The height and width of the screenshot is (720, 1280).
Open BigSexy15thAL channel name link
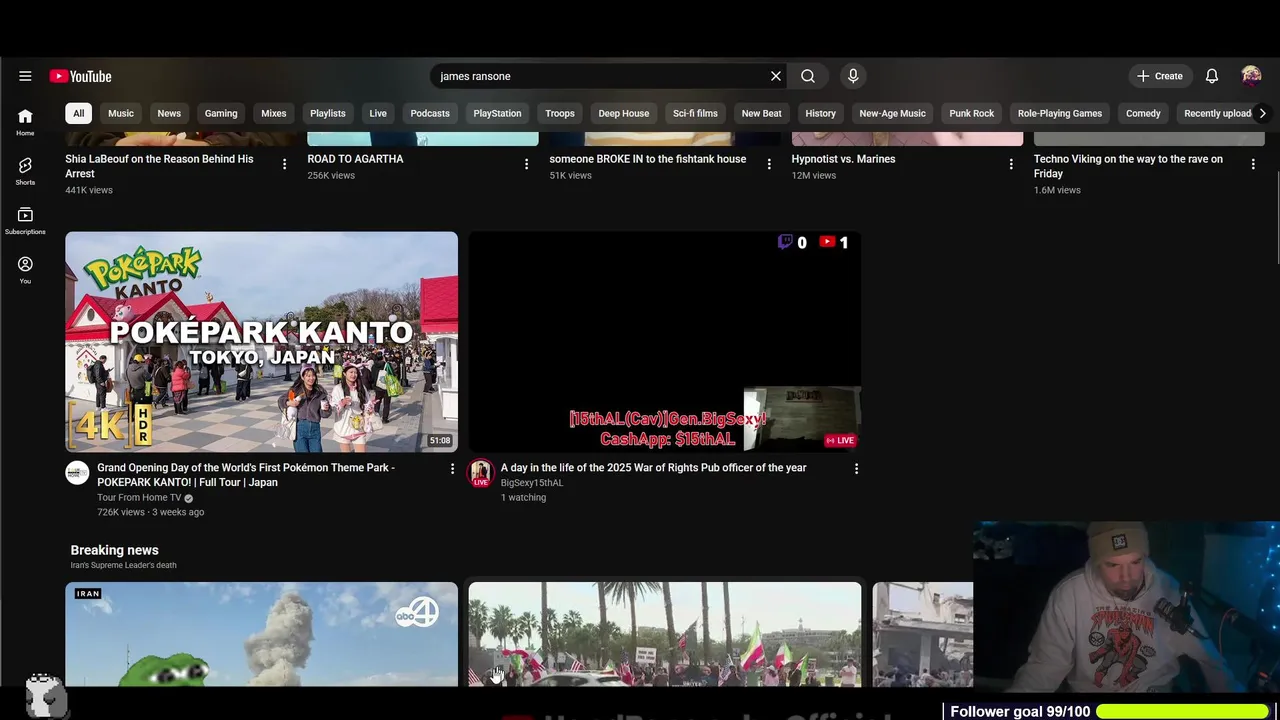coord(532,483)
